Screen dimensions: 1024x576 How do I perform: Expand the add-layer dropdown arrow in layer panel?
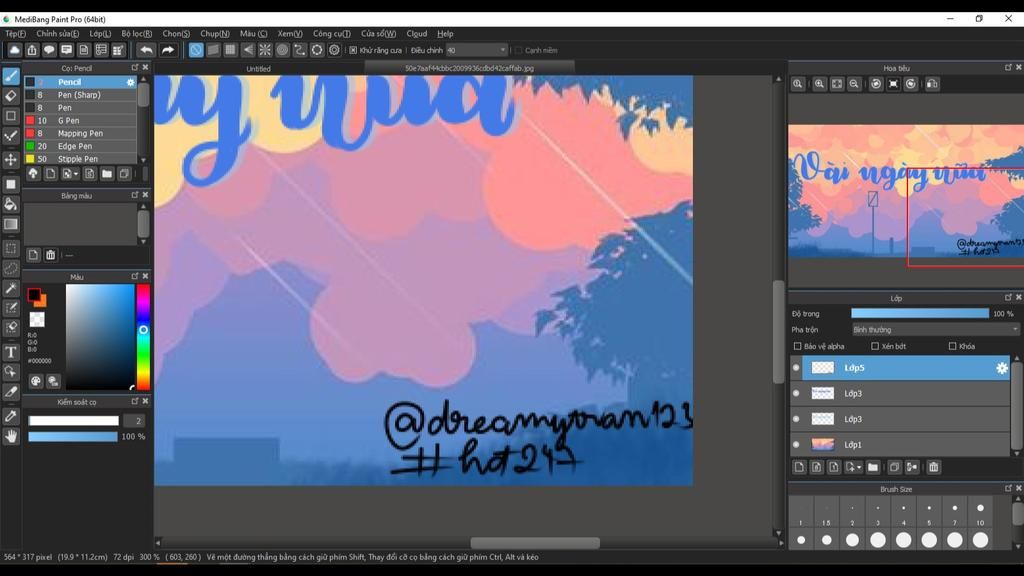click(x=859, y=468)
